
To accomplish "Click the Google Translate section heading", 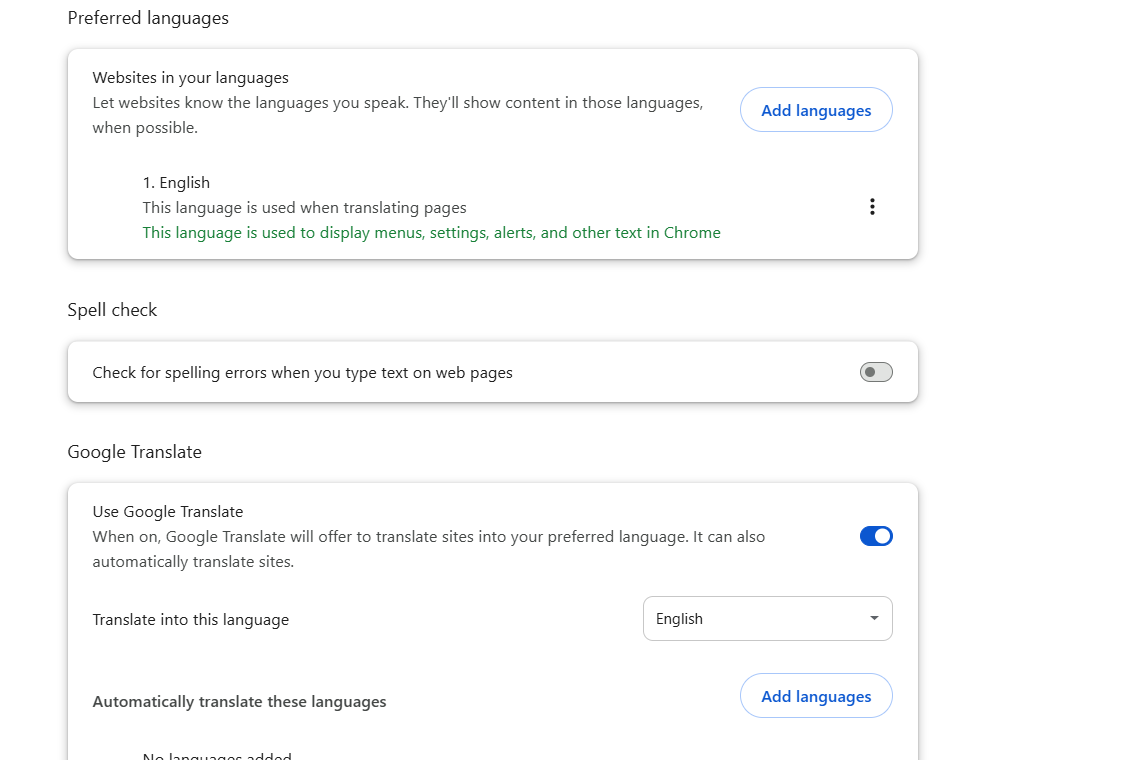I will (x=135, y=452).
